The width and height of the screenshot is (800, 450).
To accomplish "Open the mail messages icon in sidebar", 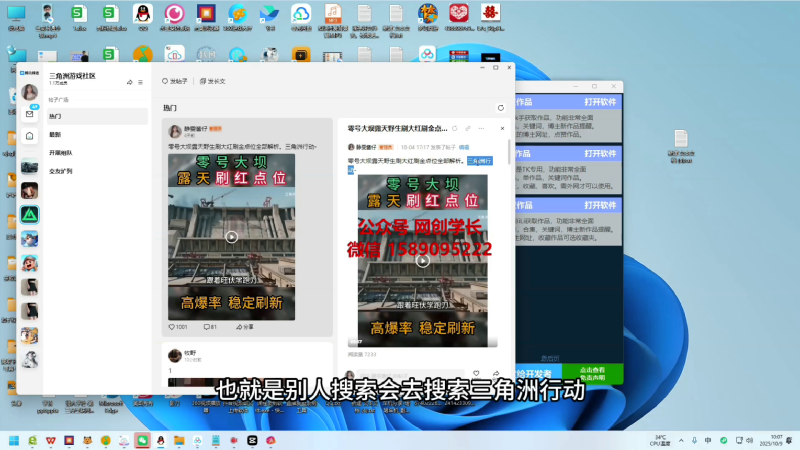I will click(x=30, y=114).
